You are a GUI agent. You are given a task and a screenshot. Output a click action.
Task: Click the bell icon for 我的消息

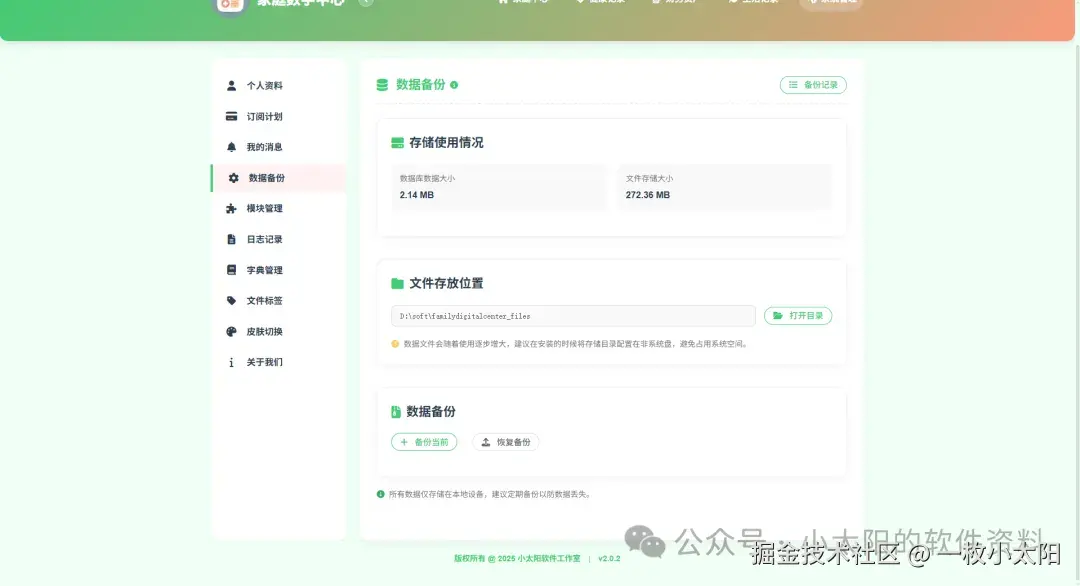pos(230,146)
